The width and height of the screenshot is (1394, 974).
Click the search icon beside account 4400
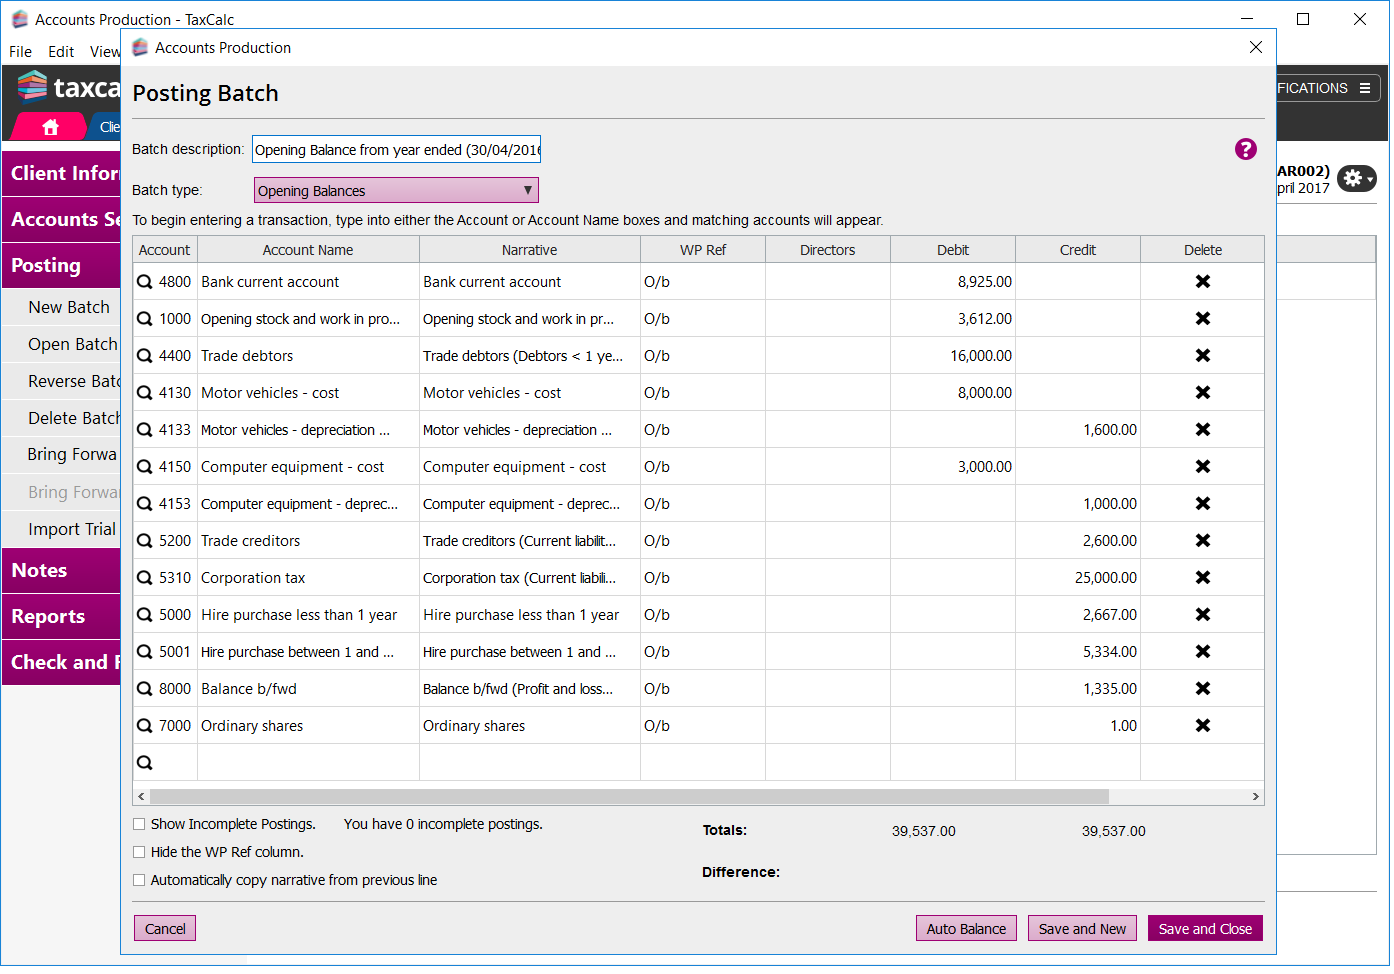coord(145,357)
